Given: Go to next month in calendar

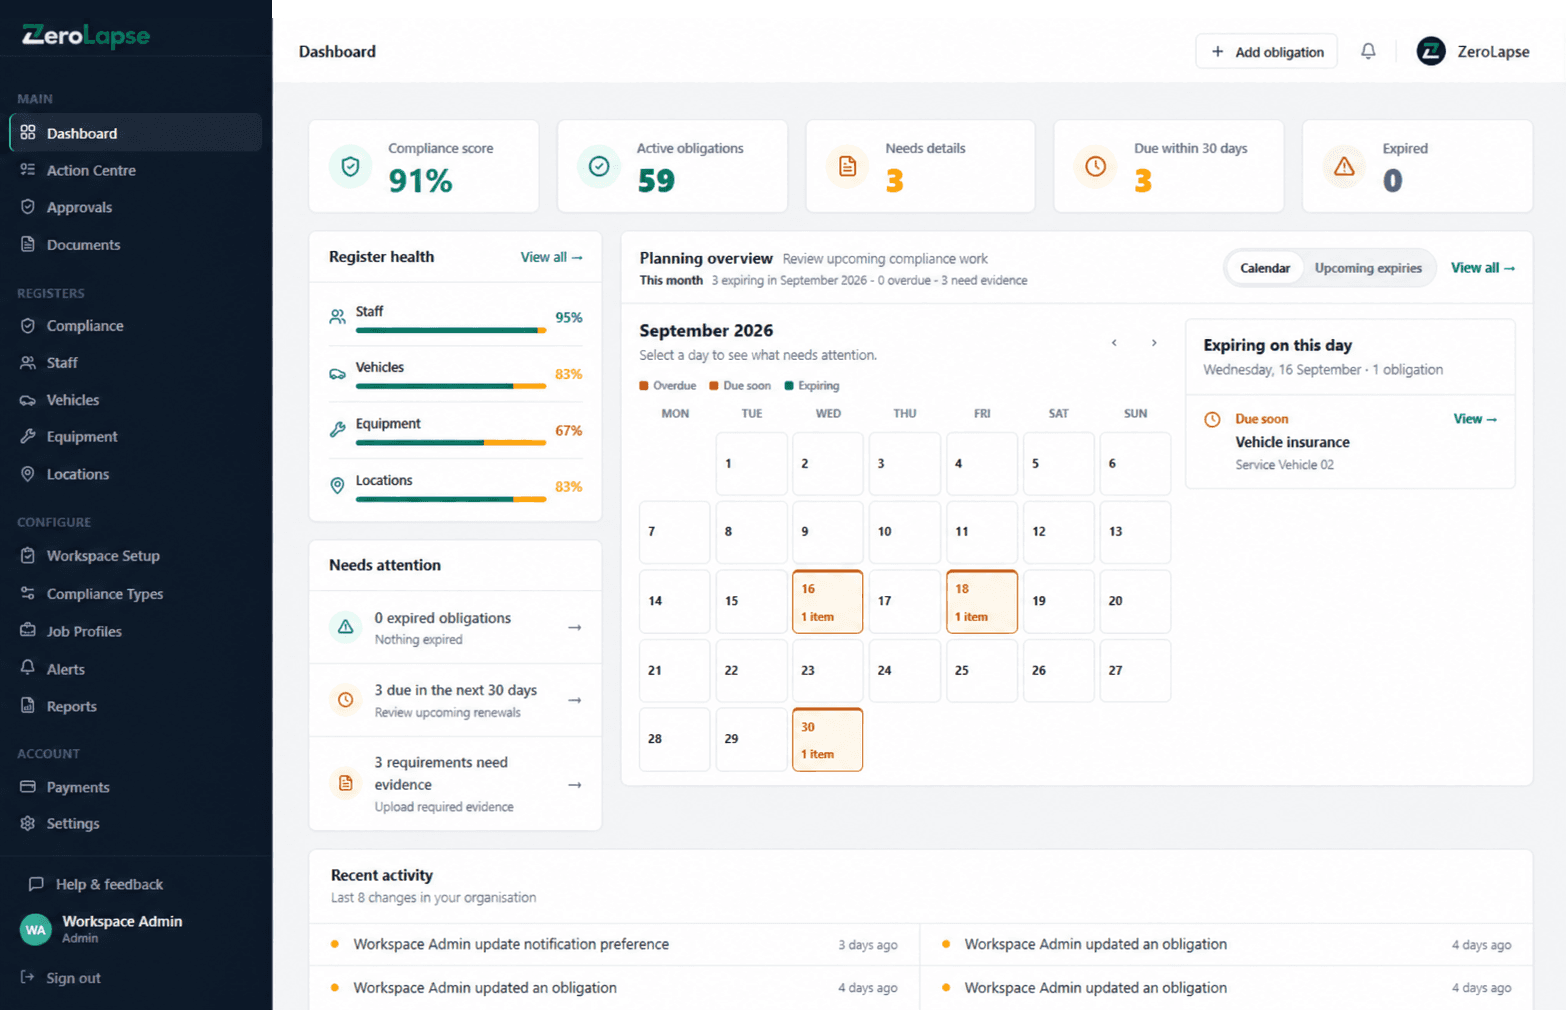Looking at the screenshot, I should coord(1154,342).
